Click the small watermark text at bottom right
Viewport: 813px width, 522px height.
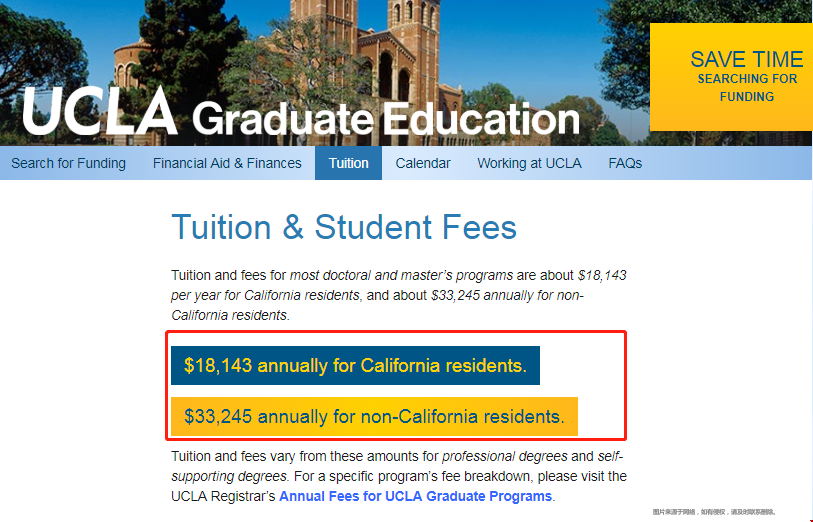coord(714,511)
